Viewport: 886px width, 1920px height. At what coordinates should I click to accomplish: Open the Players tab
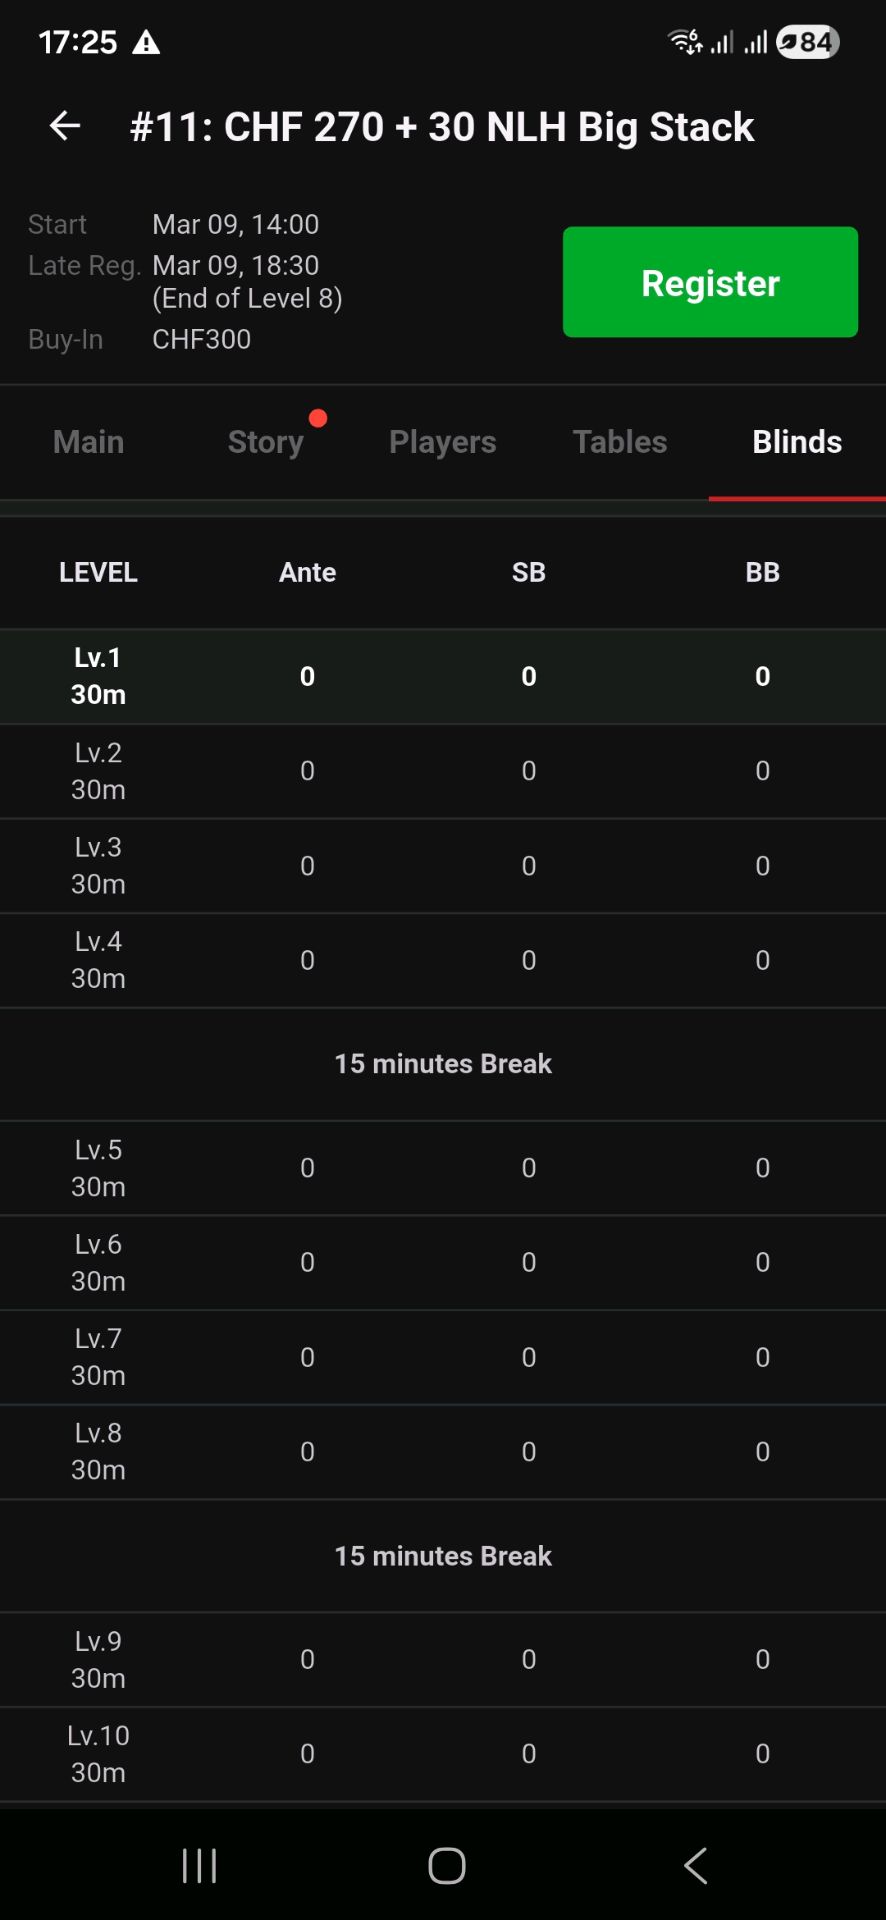[442, 442]
